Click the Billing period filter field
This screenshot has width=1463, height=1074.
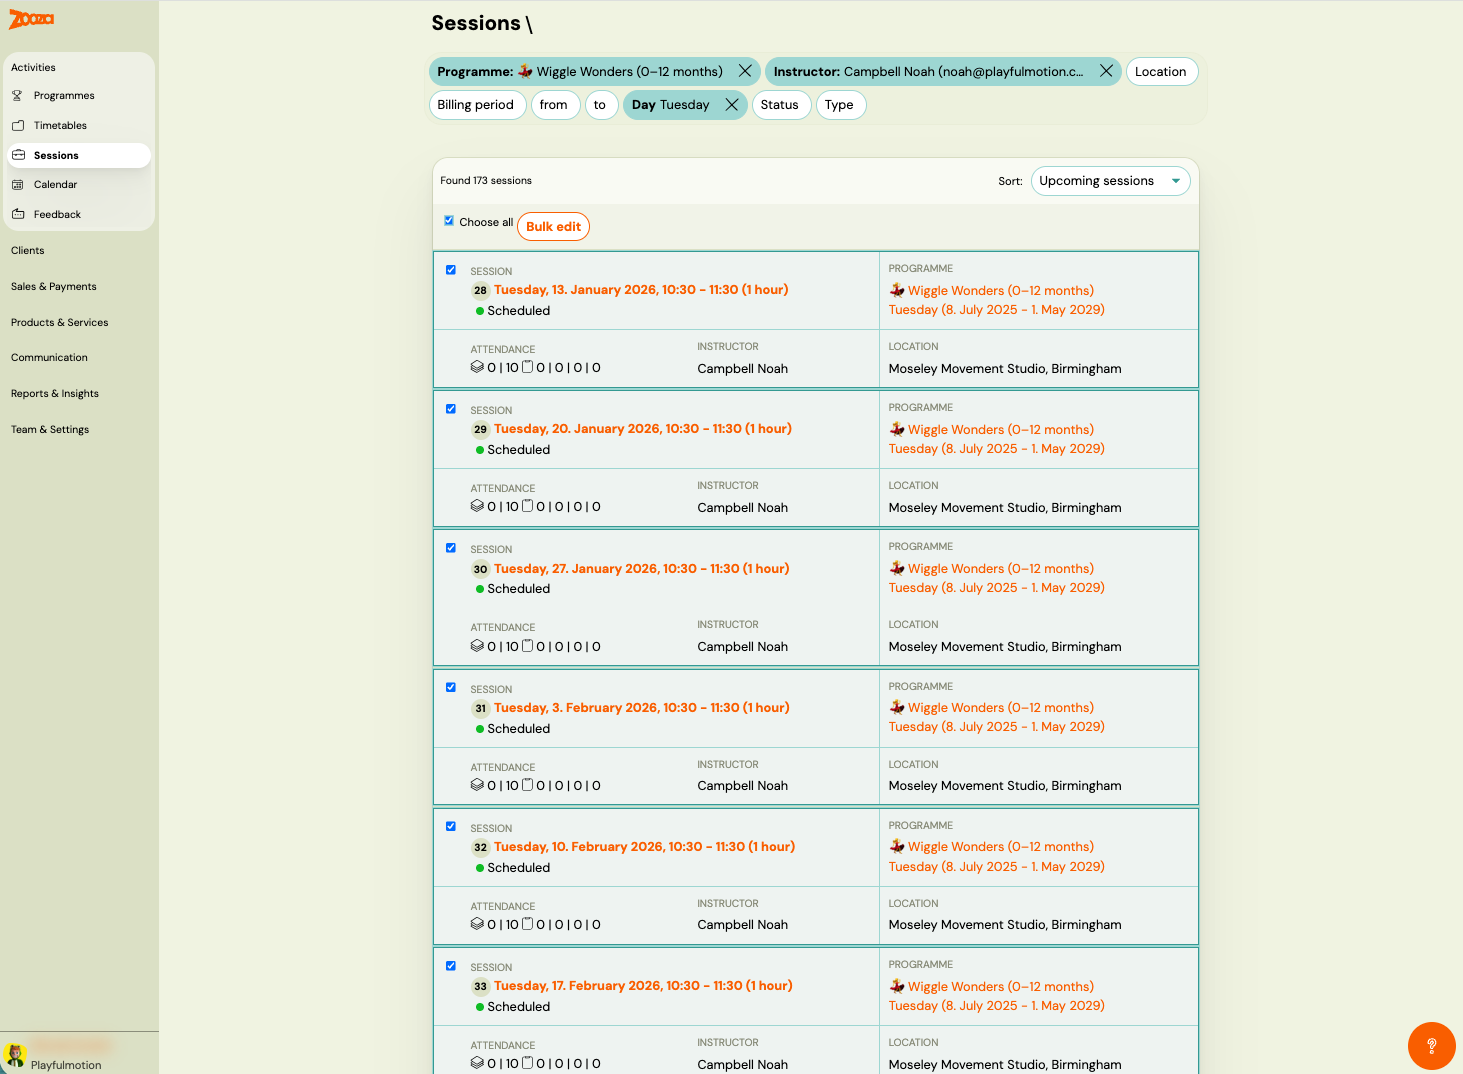click(x=476, y=105)
